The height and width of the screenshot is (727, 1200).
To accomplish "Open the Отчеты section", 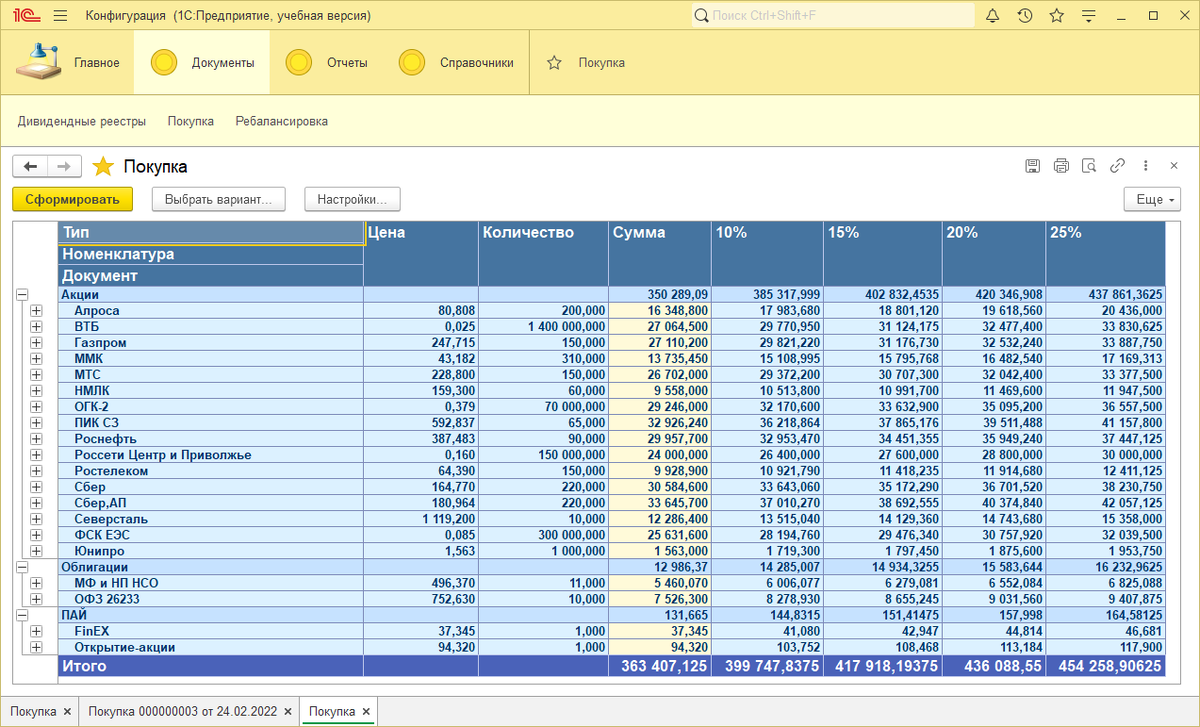I will click(x=327, y=63).
